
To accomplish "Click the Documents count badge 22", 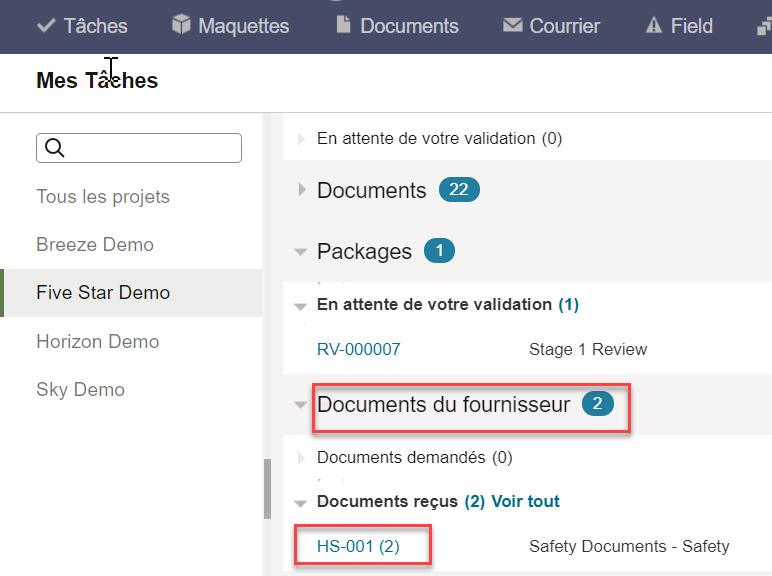I will point(459,190).
